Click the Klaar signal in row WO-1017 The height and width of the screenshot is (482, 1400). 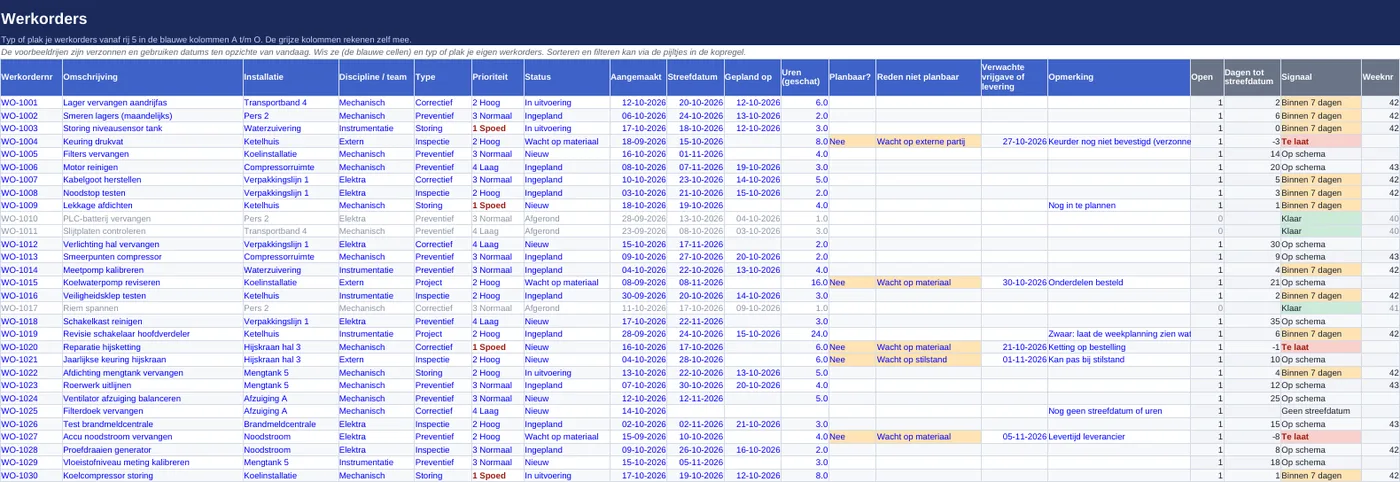[1320, 308]
